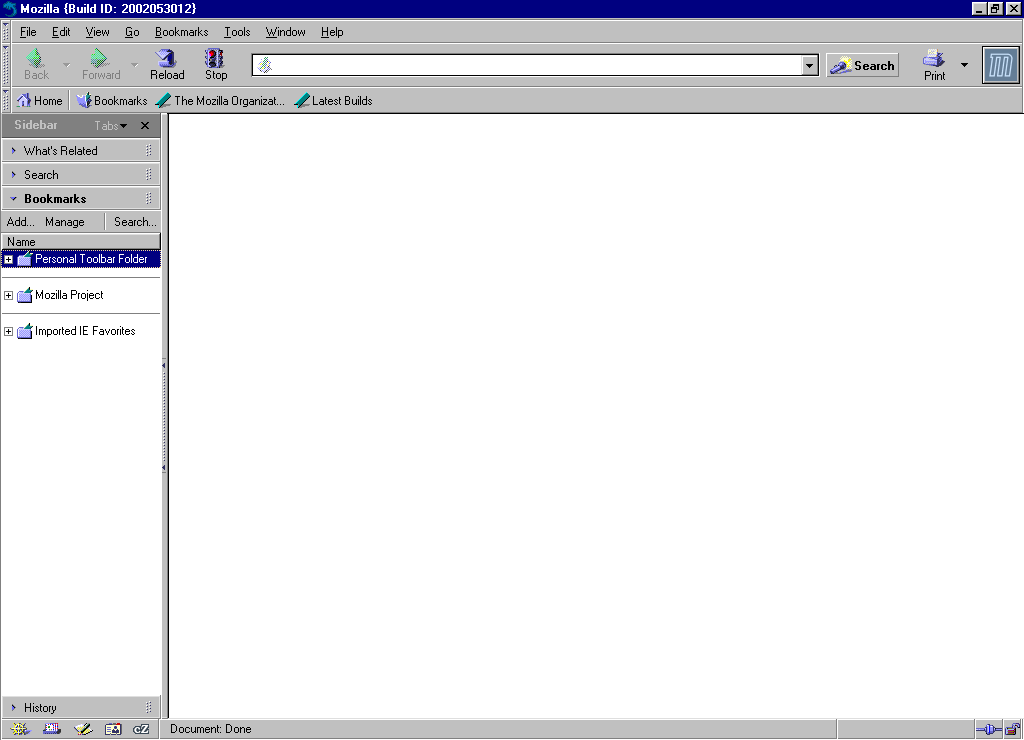Viewport: 1024px width, 740px height.
Task: Expand Personal Toolbar Folder with its plus box
Action: [x=8, y=259]
